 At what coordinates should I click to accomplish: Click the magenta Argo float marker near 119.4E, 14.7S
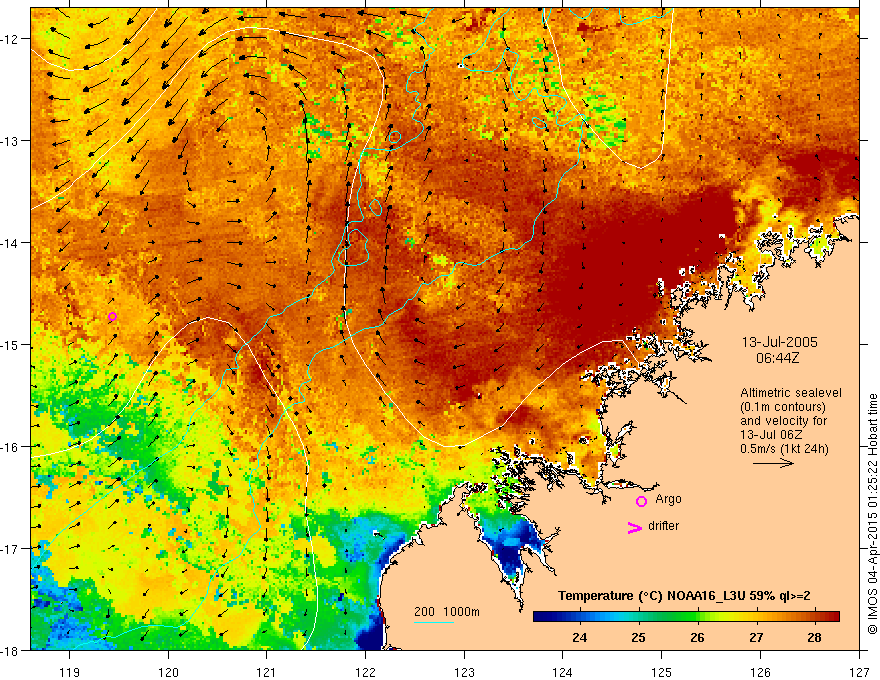click(112, 316)
